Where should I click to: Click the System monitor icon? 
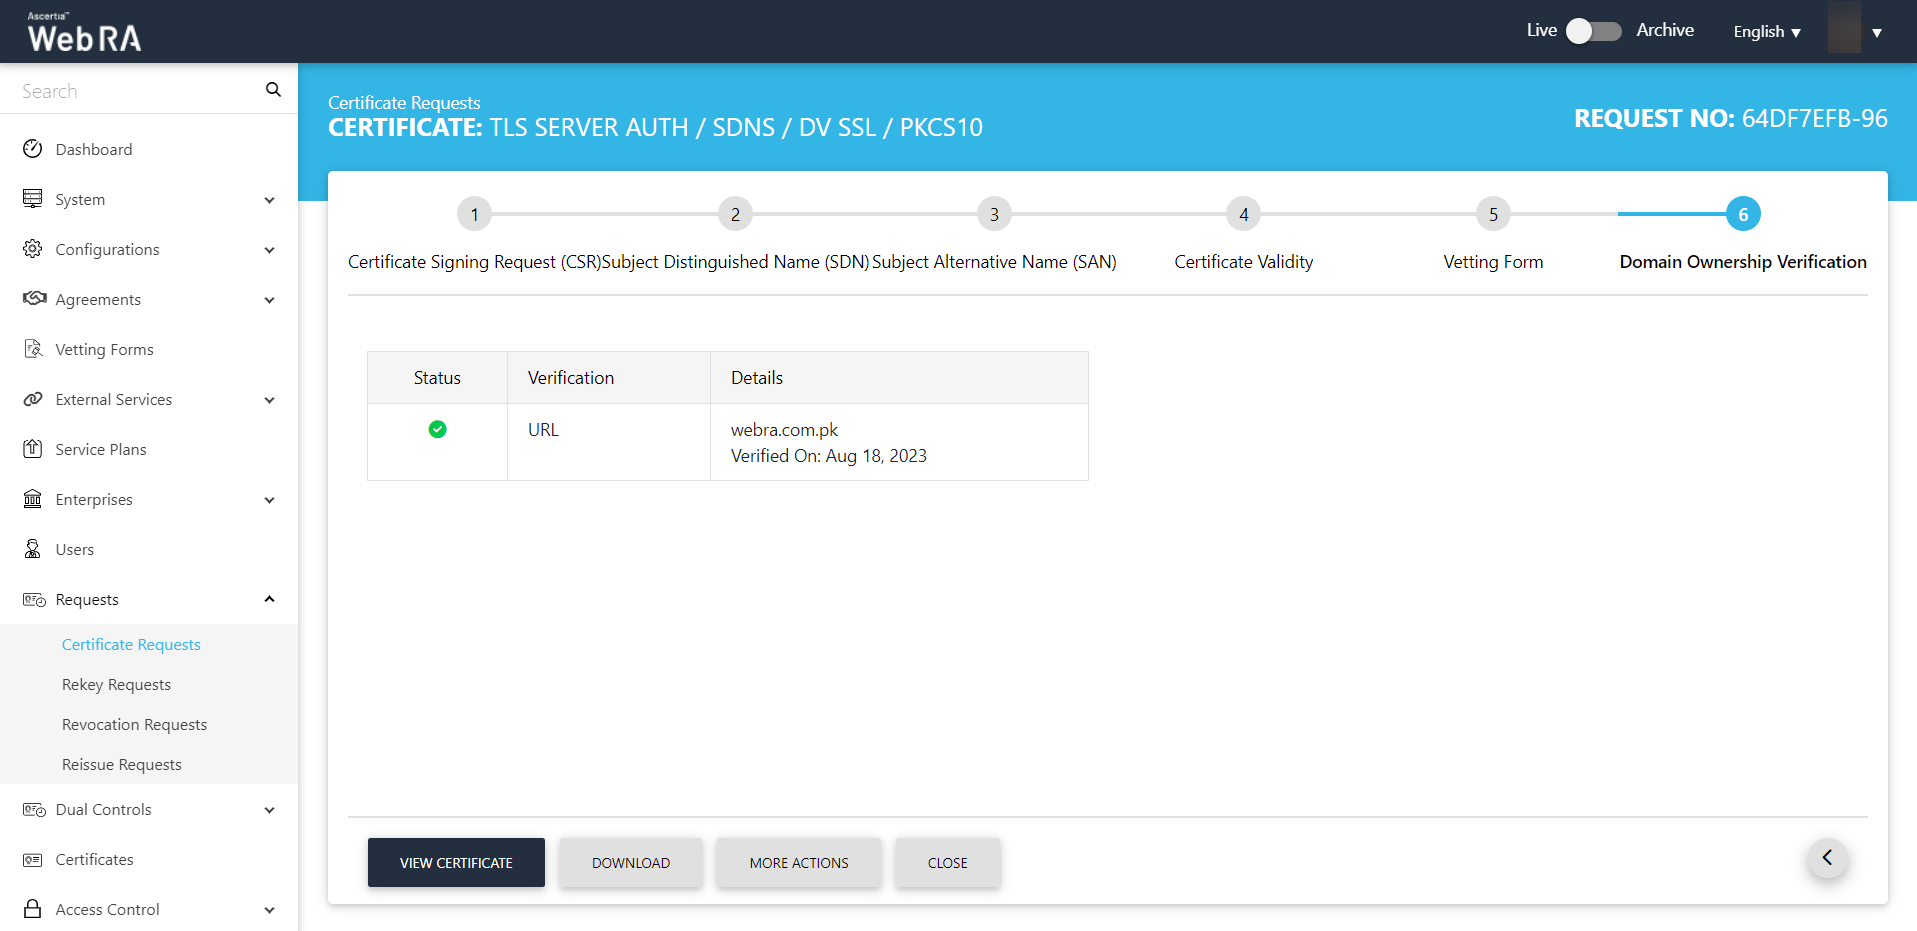(33, 199)
